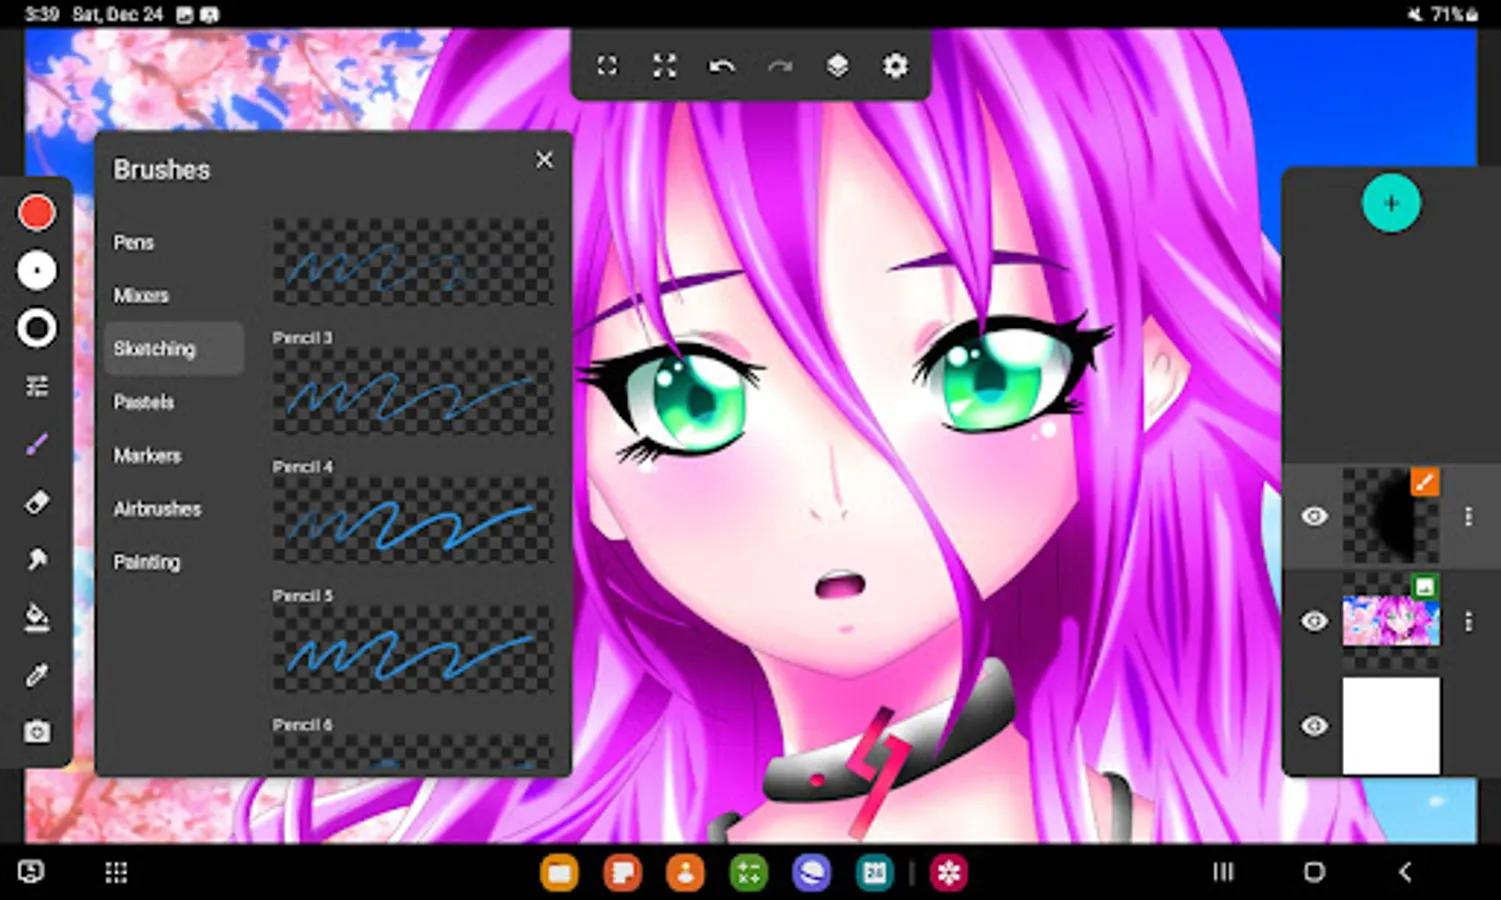Select the paint bucket Fill tool
This screenshot has height=900, width=1501.
[x=37, y=617]
